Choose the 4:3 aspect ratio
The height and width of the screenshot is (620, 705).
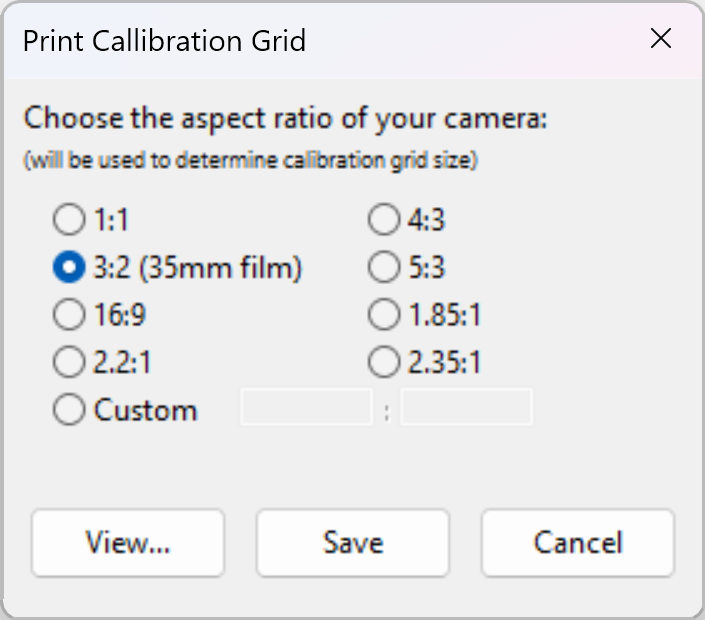384,220
